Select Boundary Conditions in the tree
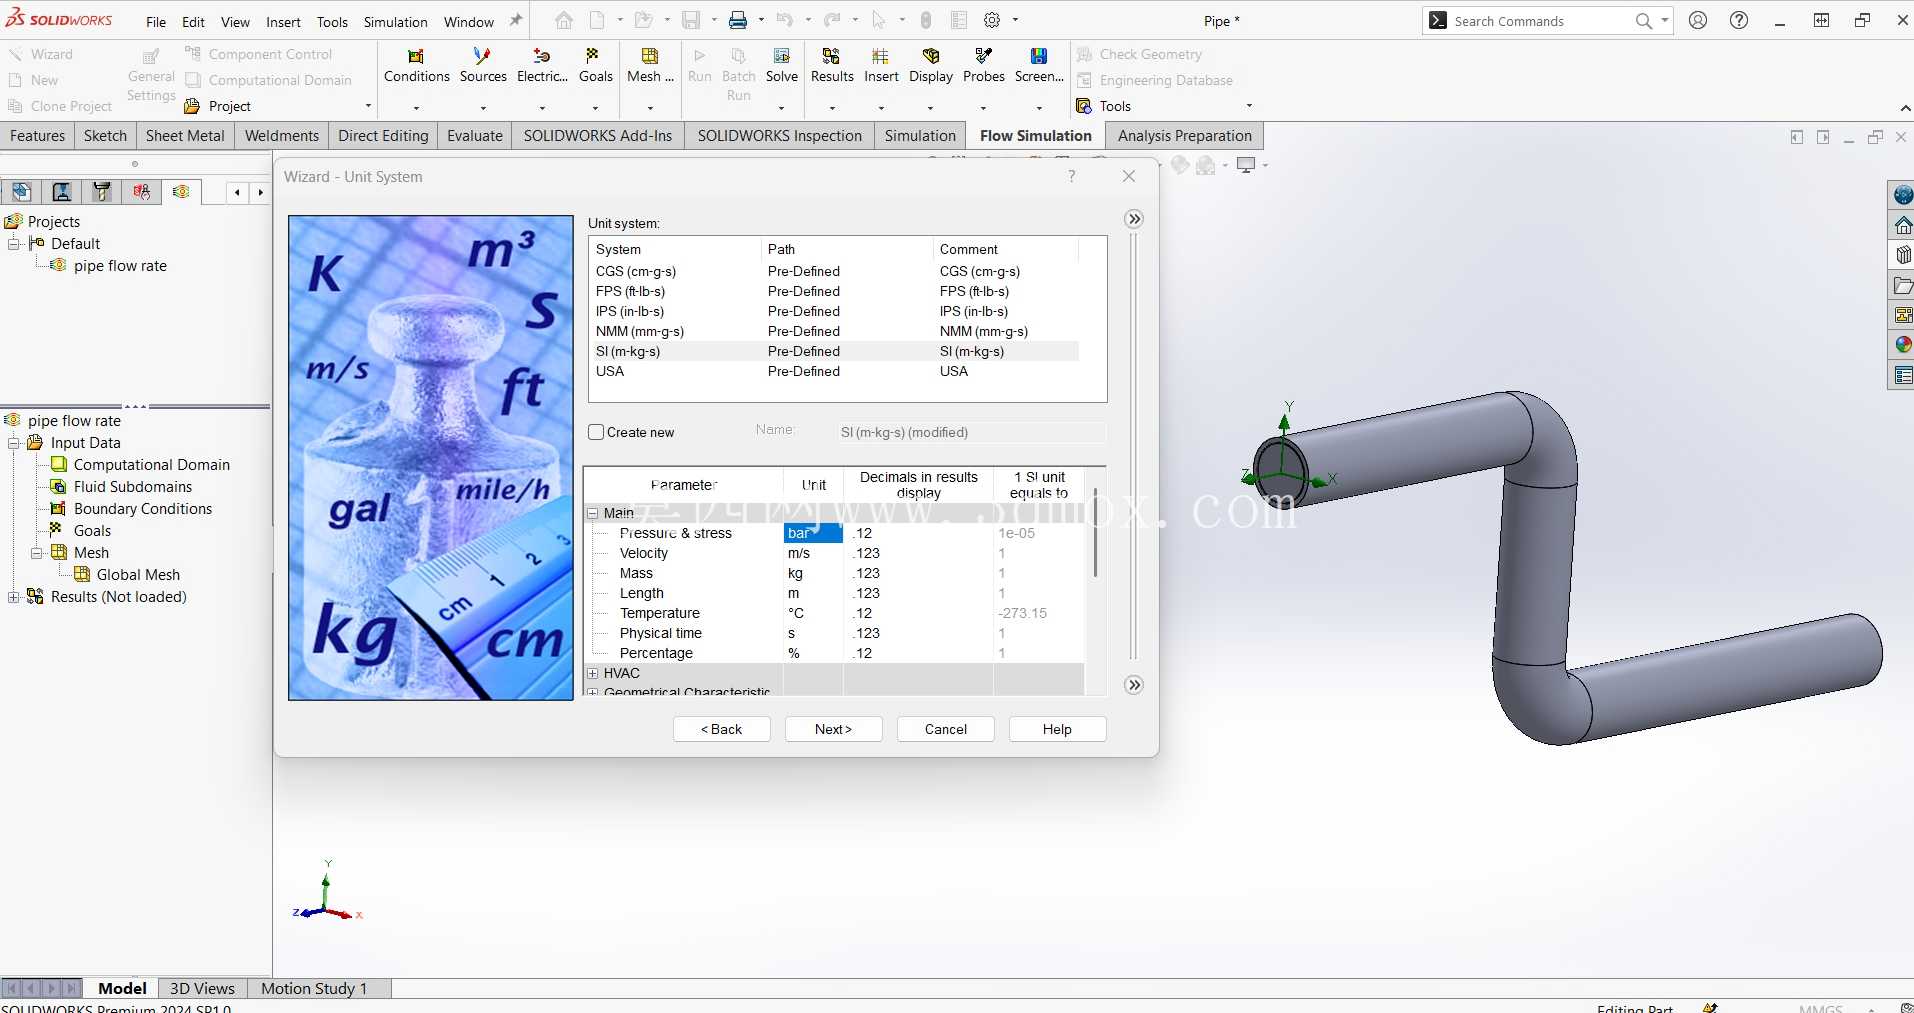The width and height of the screenshot is (1914, 1013). tap(143, 509)
